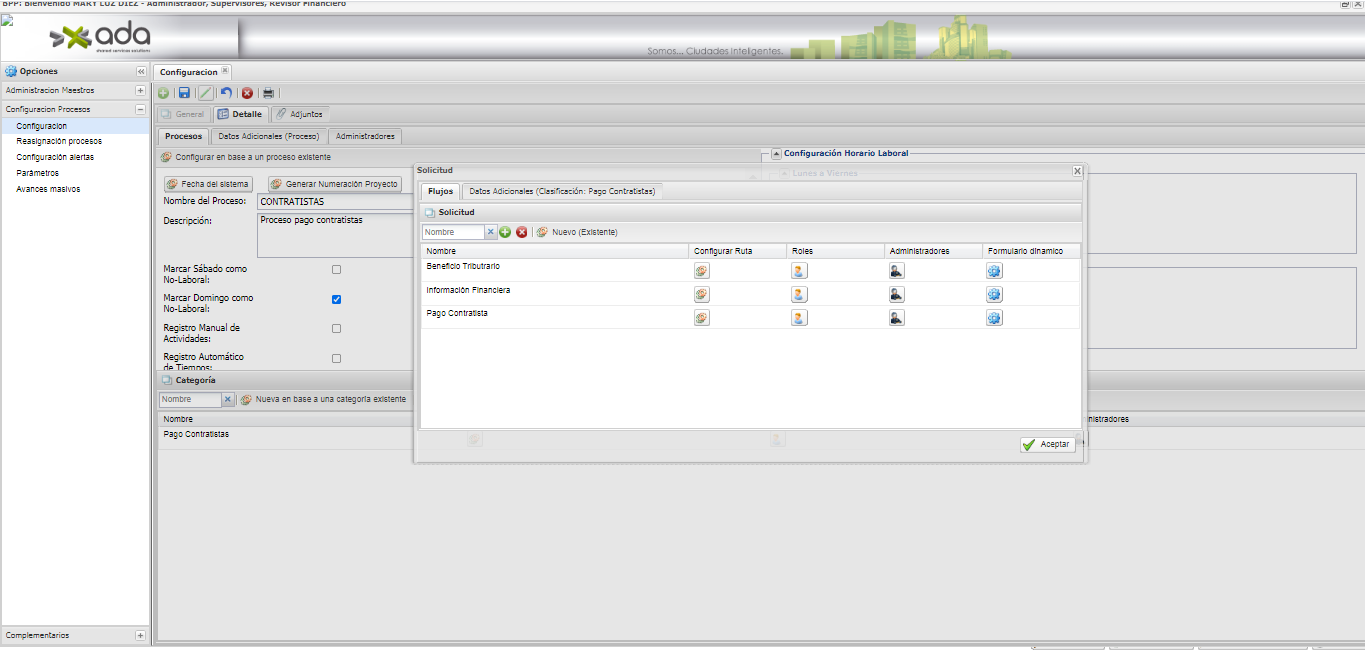Click green add icon in Solicitud toolbar

click(505, 232)
